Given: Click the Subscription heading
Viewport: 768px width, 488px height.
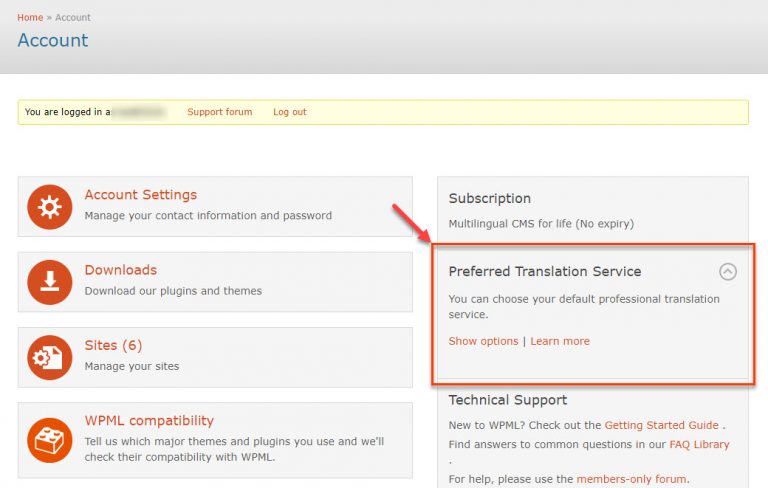Looking at the screenshot, I should pyautogui.click(x=489, y=198).
